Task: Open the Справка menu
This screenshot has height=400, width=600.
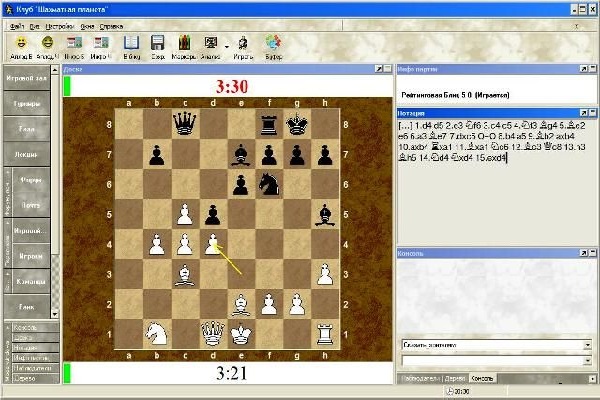Action: (x=111, y=26)
